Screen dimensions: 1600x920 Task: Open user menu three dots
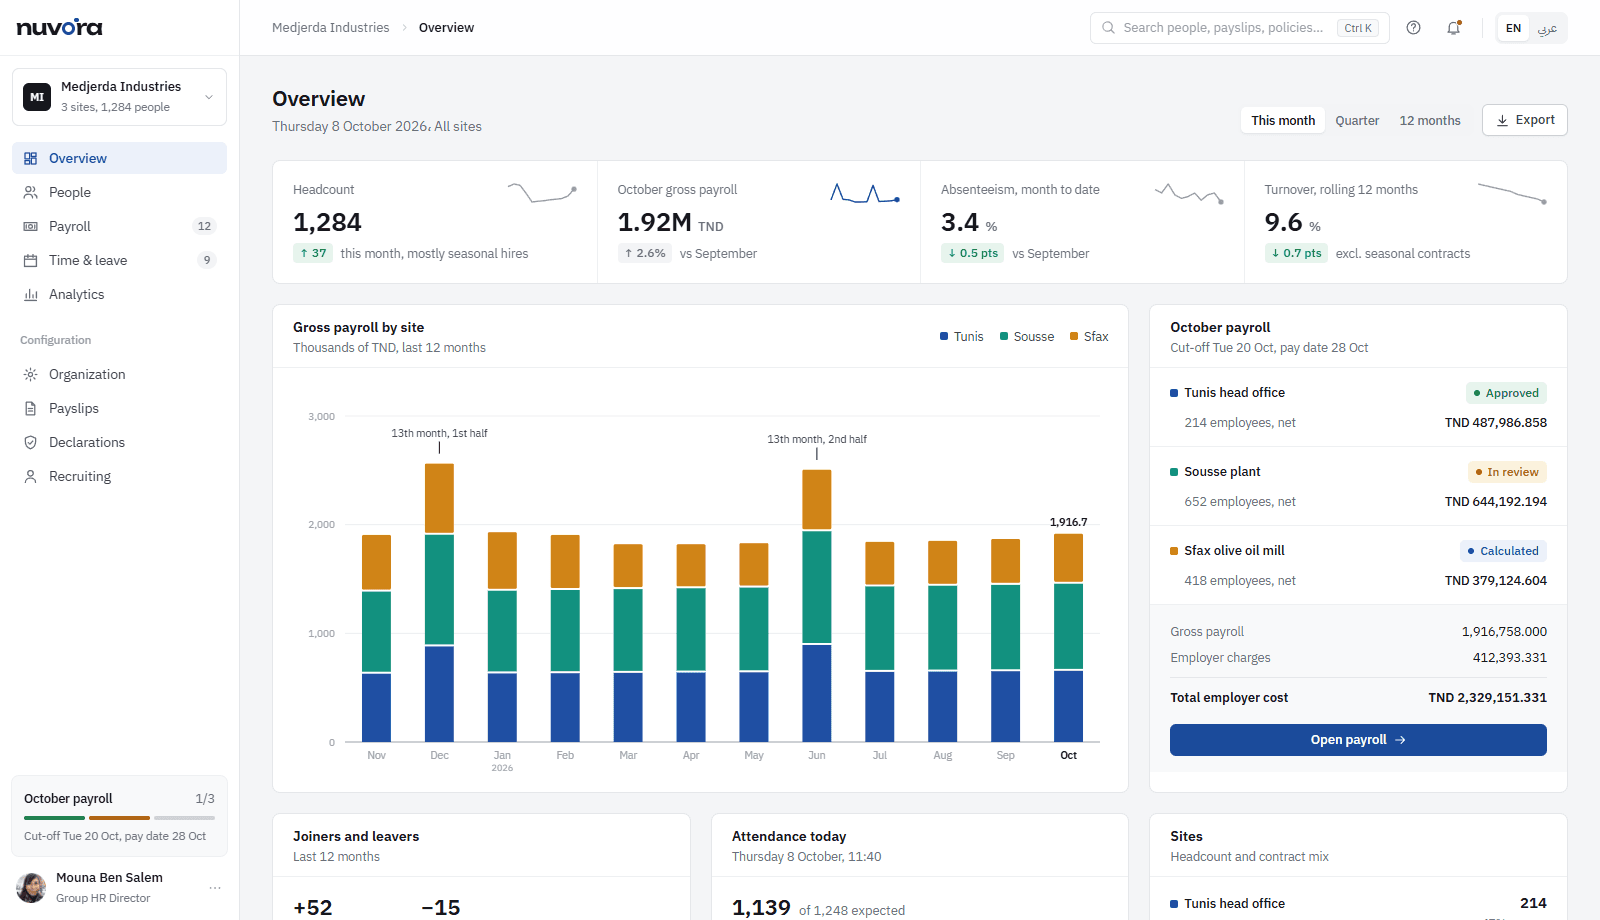click(214, 888)
